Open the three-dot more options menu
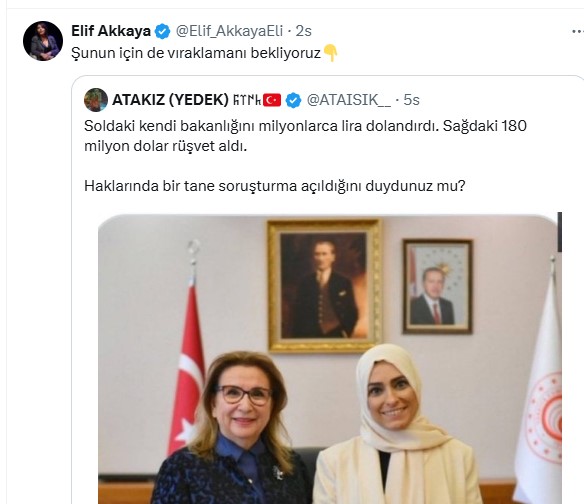Screen dimensions: 584x504 577,32
